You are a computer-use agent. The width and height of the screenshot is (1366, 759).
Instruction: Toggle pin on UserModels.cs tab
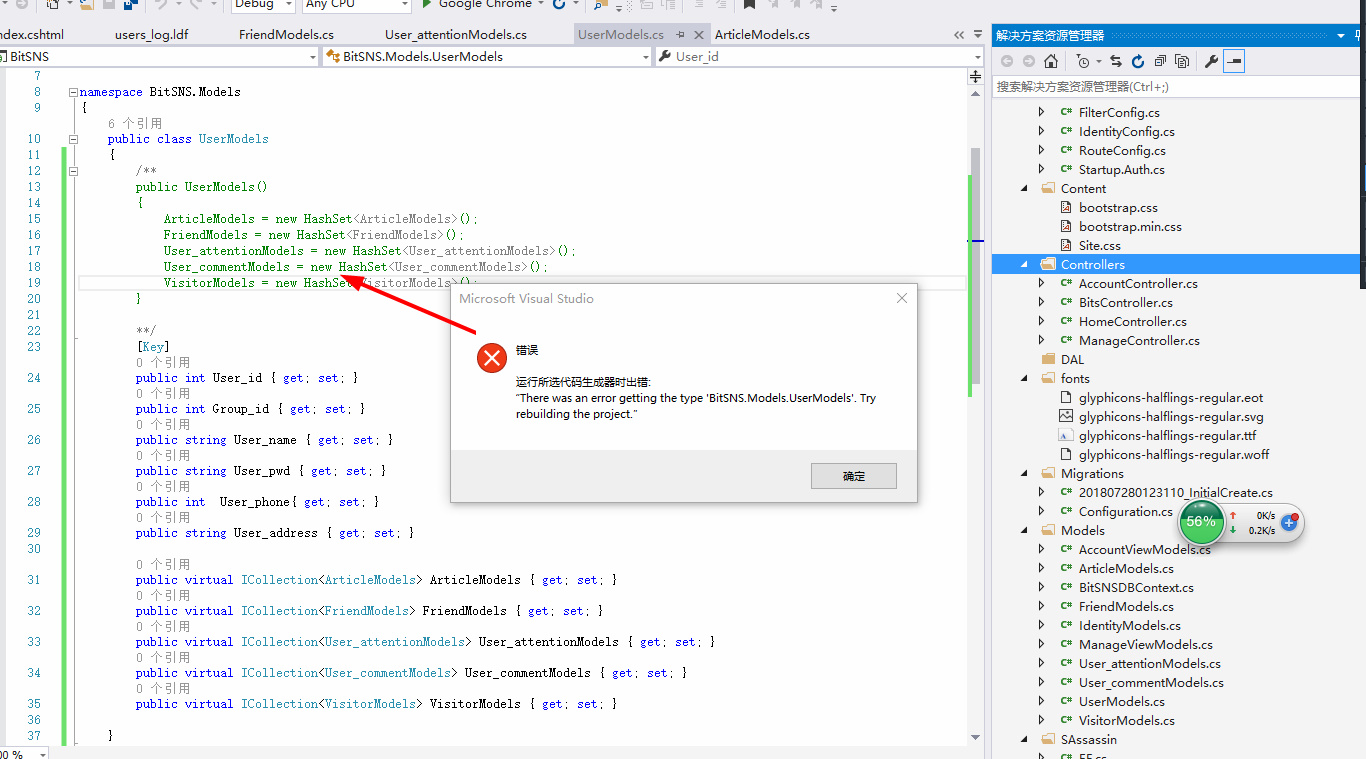pyautogui.click(x=680, y=34)
